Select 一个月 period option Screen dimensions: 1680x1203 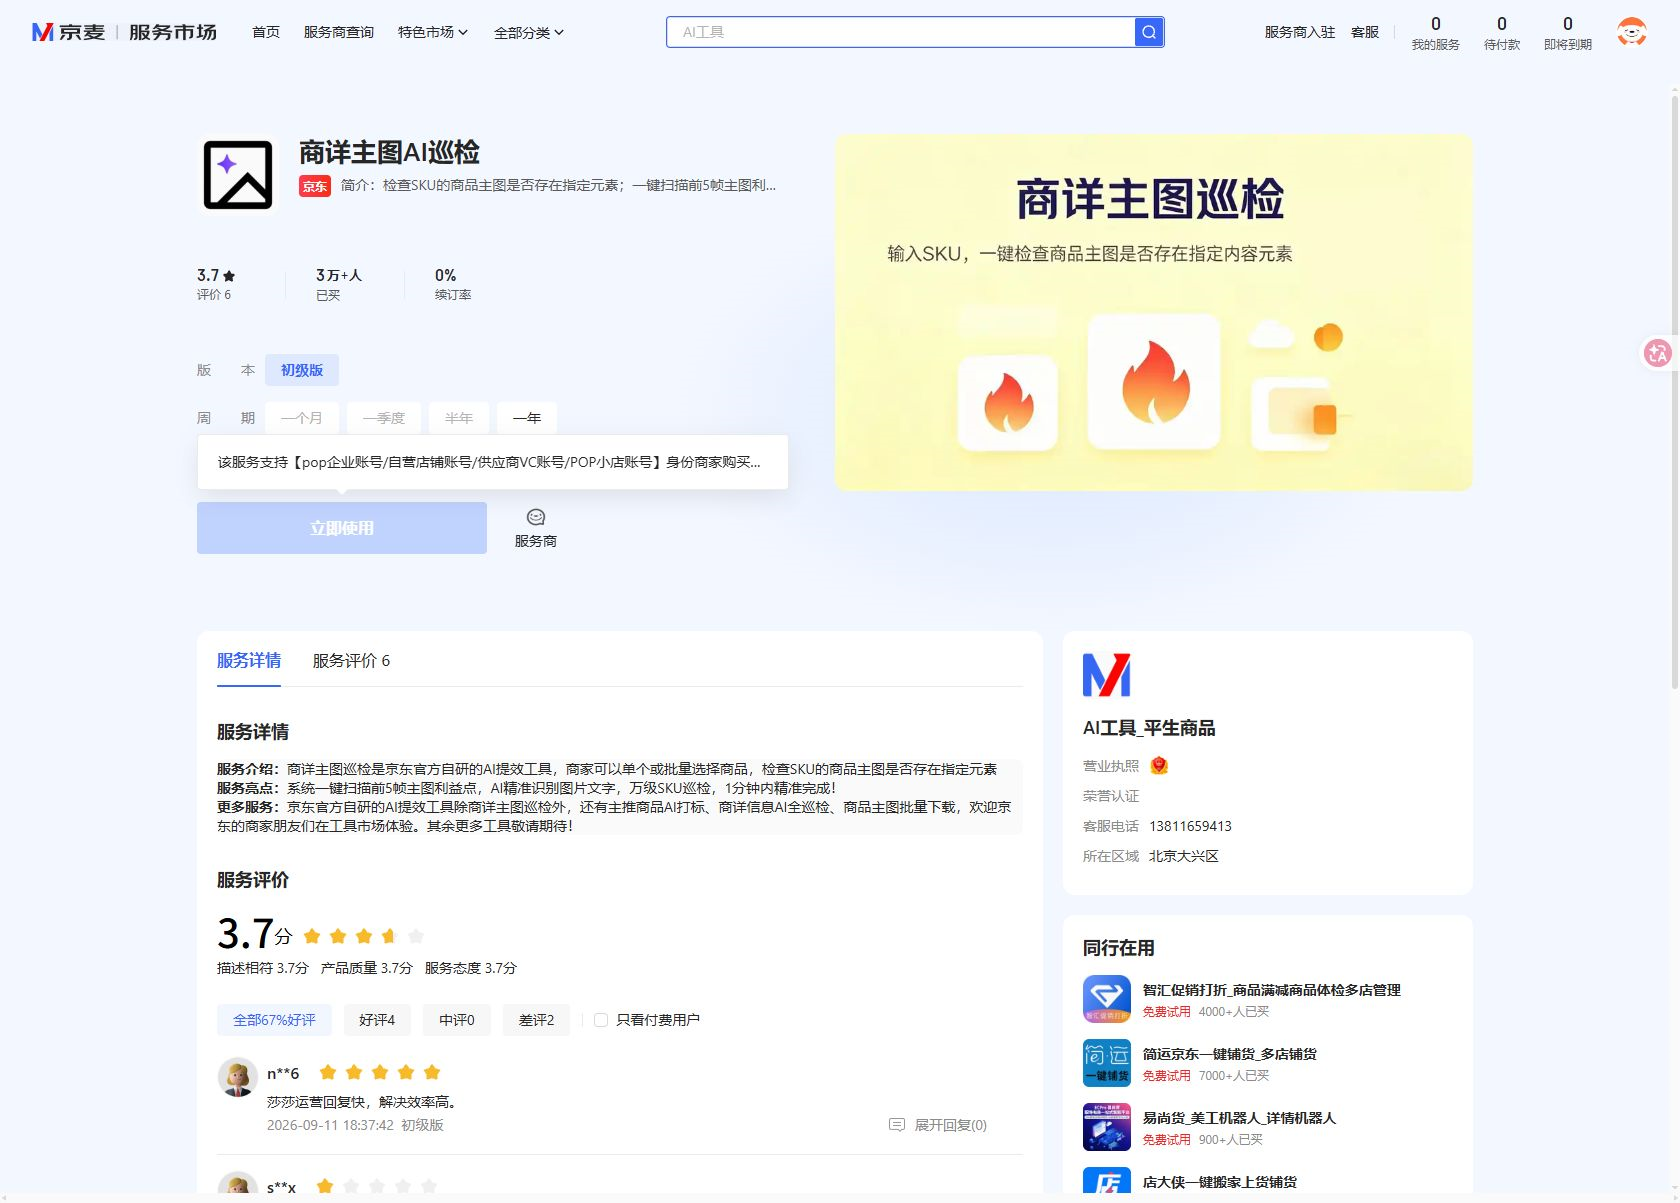coord(302,418)
